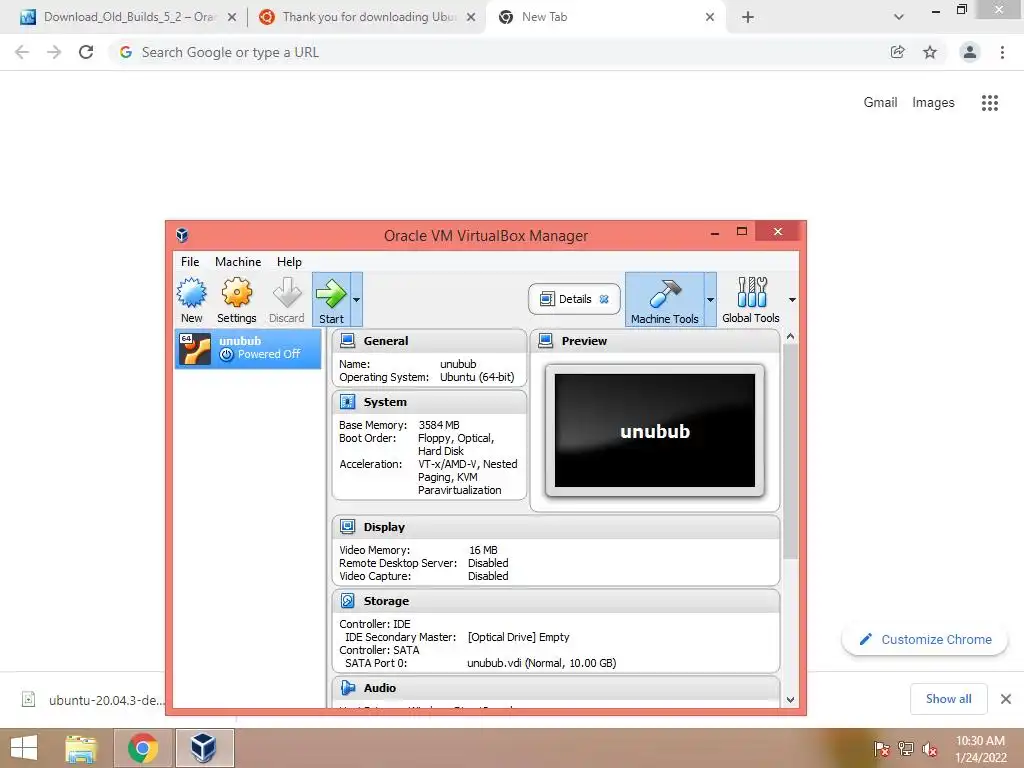1024x768 pixels.
Task: Expand the Start button dropdown arrow
Action: coord(357,300)
